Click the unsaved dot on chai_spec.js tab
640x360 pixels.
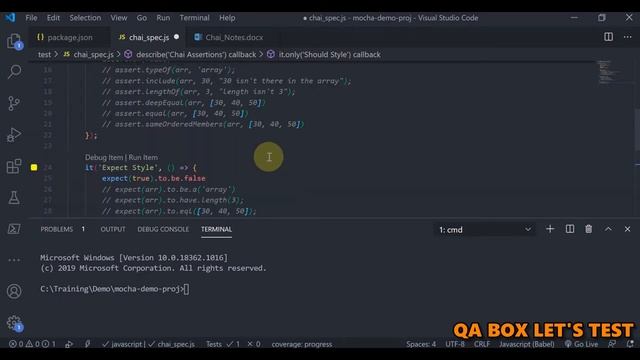[x=176, y=37]
